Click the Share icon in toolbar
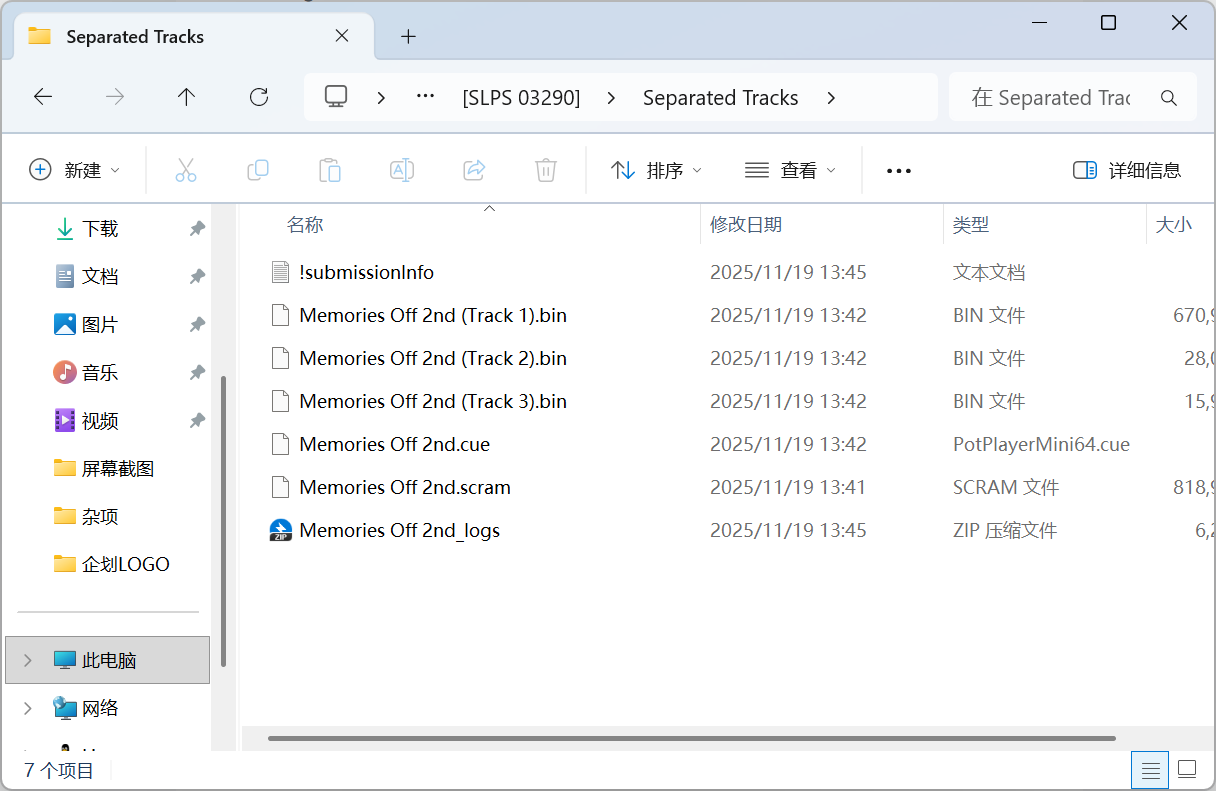The width and height of the screenshot is (1216, 791). tap(474, 170)
